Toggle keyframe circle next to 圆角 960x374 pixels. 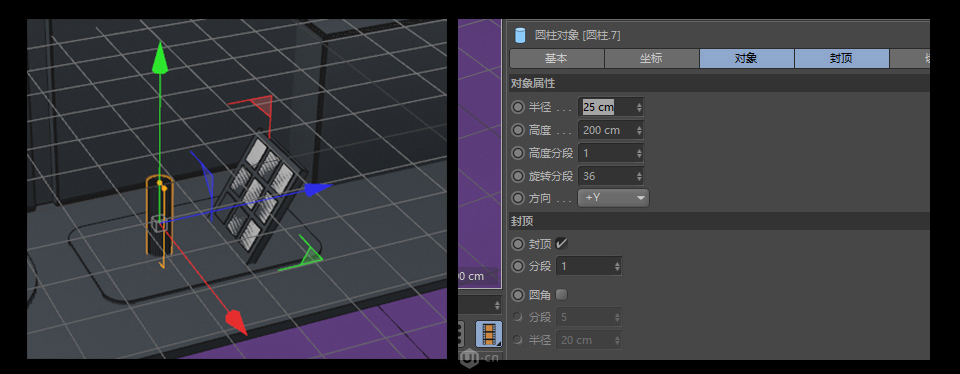(x=518, y=295)
